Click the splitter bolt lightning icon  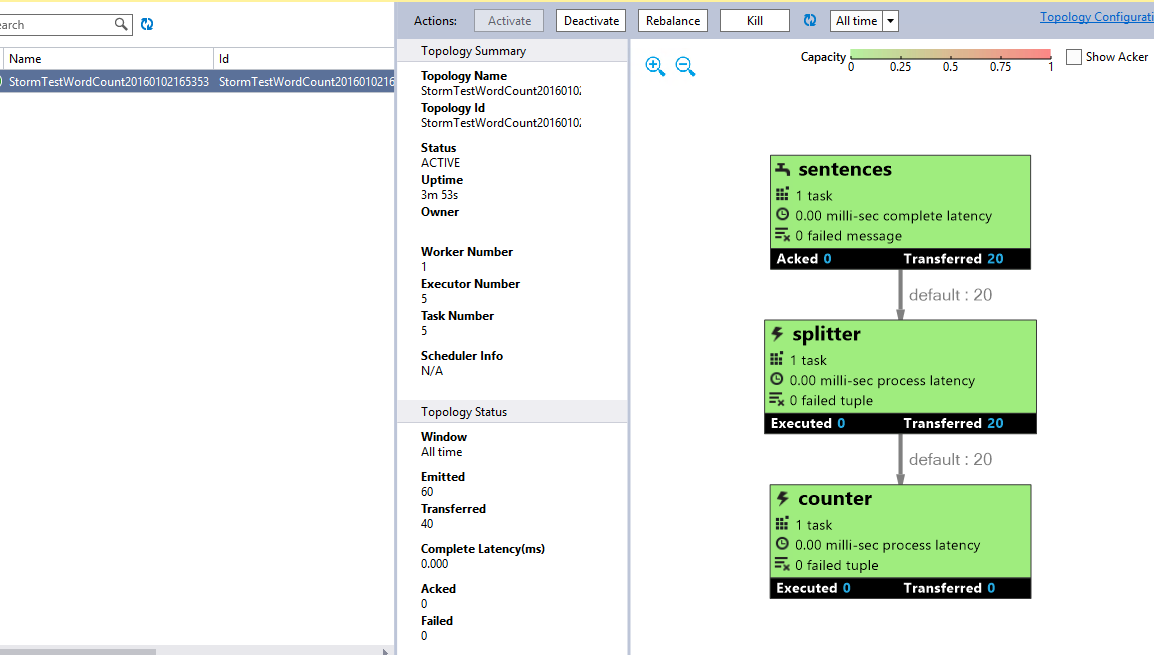pyautogui.click(x=777, y=334)
